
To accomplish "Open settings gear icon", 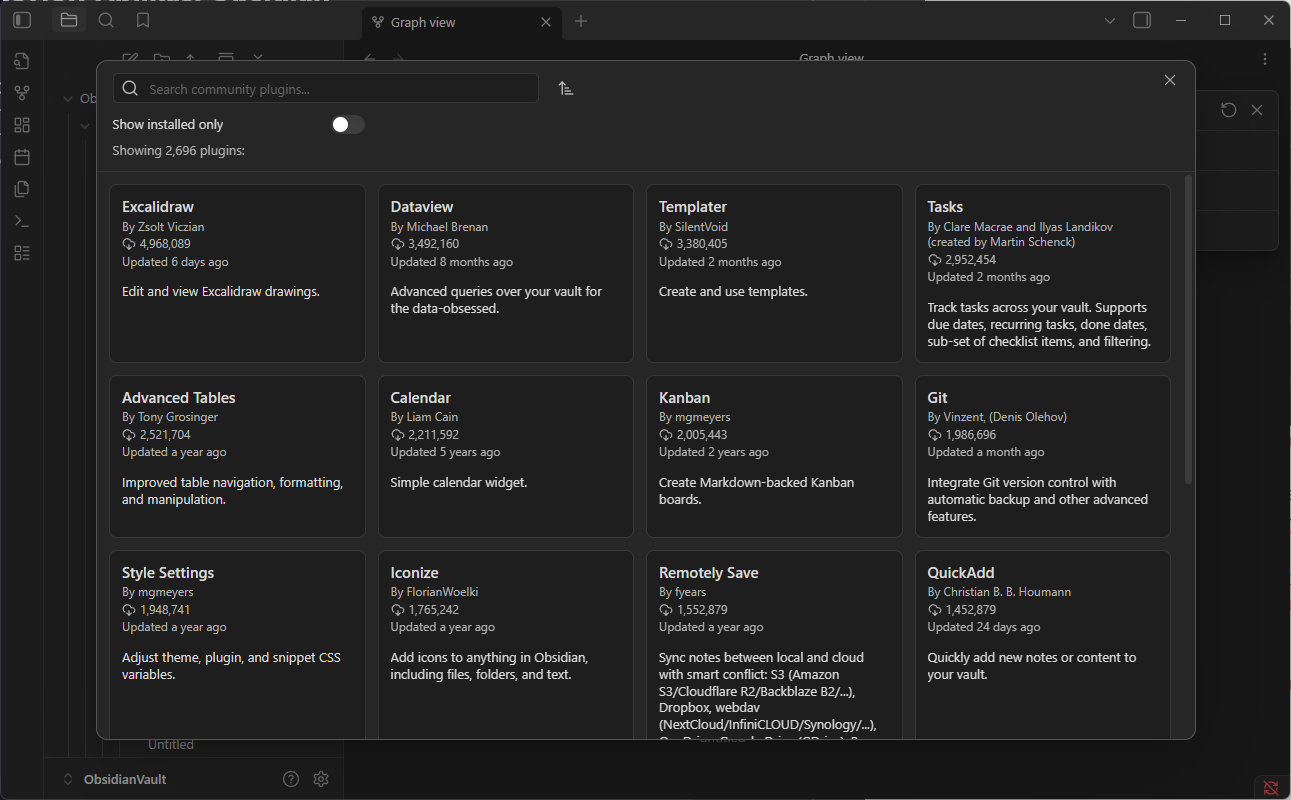I will pyautogui.click(x=321, y=779).
